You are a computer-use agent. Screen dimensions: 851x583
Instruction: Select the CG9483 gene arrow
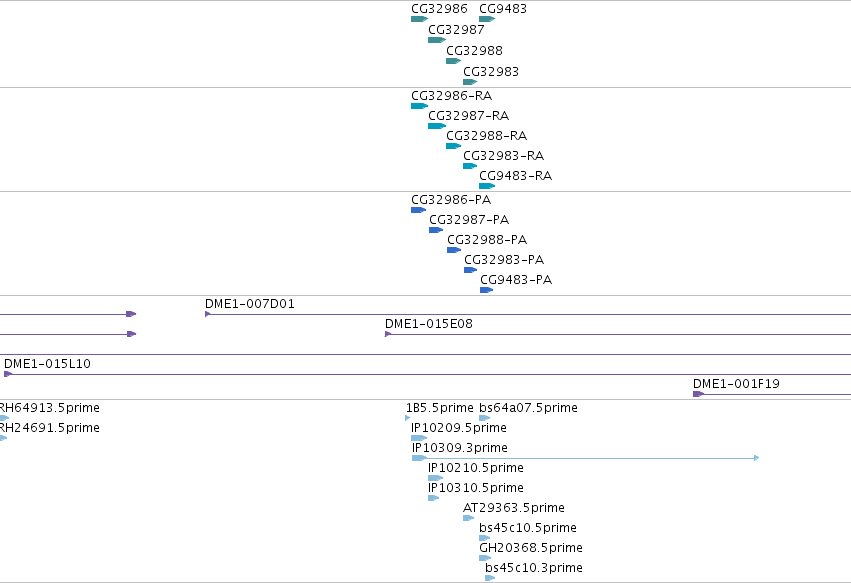click(487, 19)
